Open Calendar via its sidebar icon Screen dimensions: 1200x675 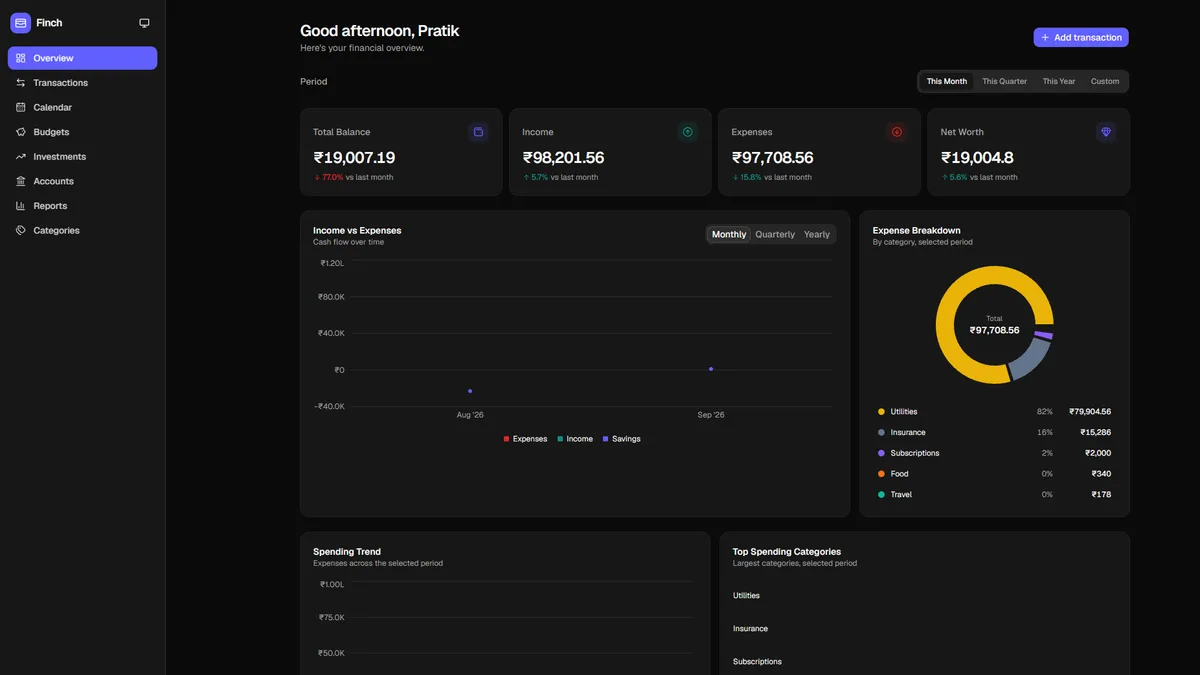[x=21, y=107]
